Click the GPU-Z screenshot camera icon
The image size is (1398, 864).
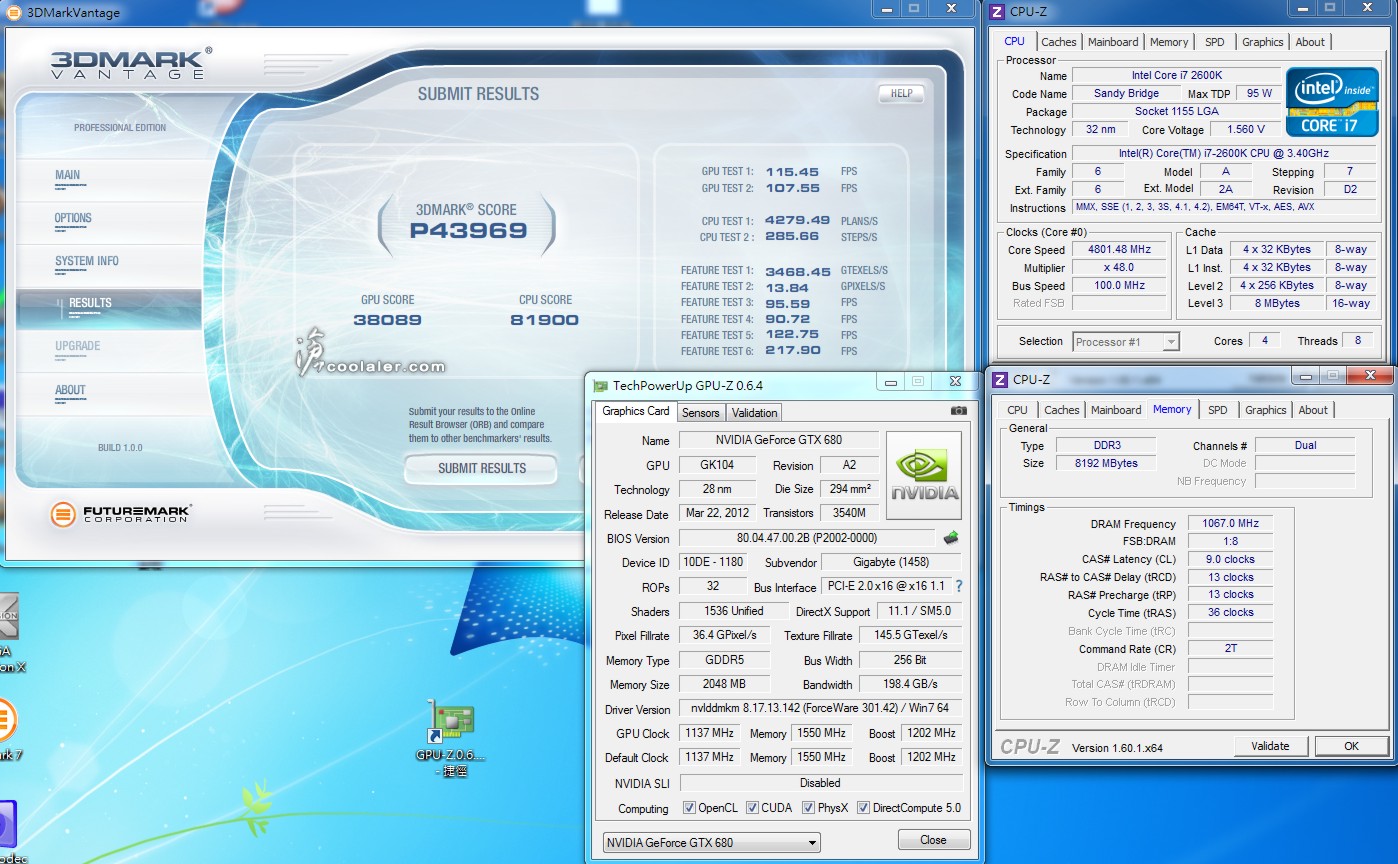point(959,411)
